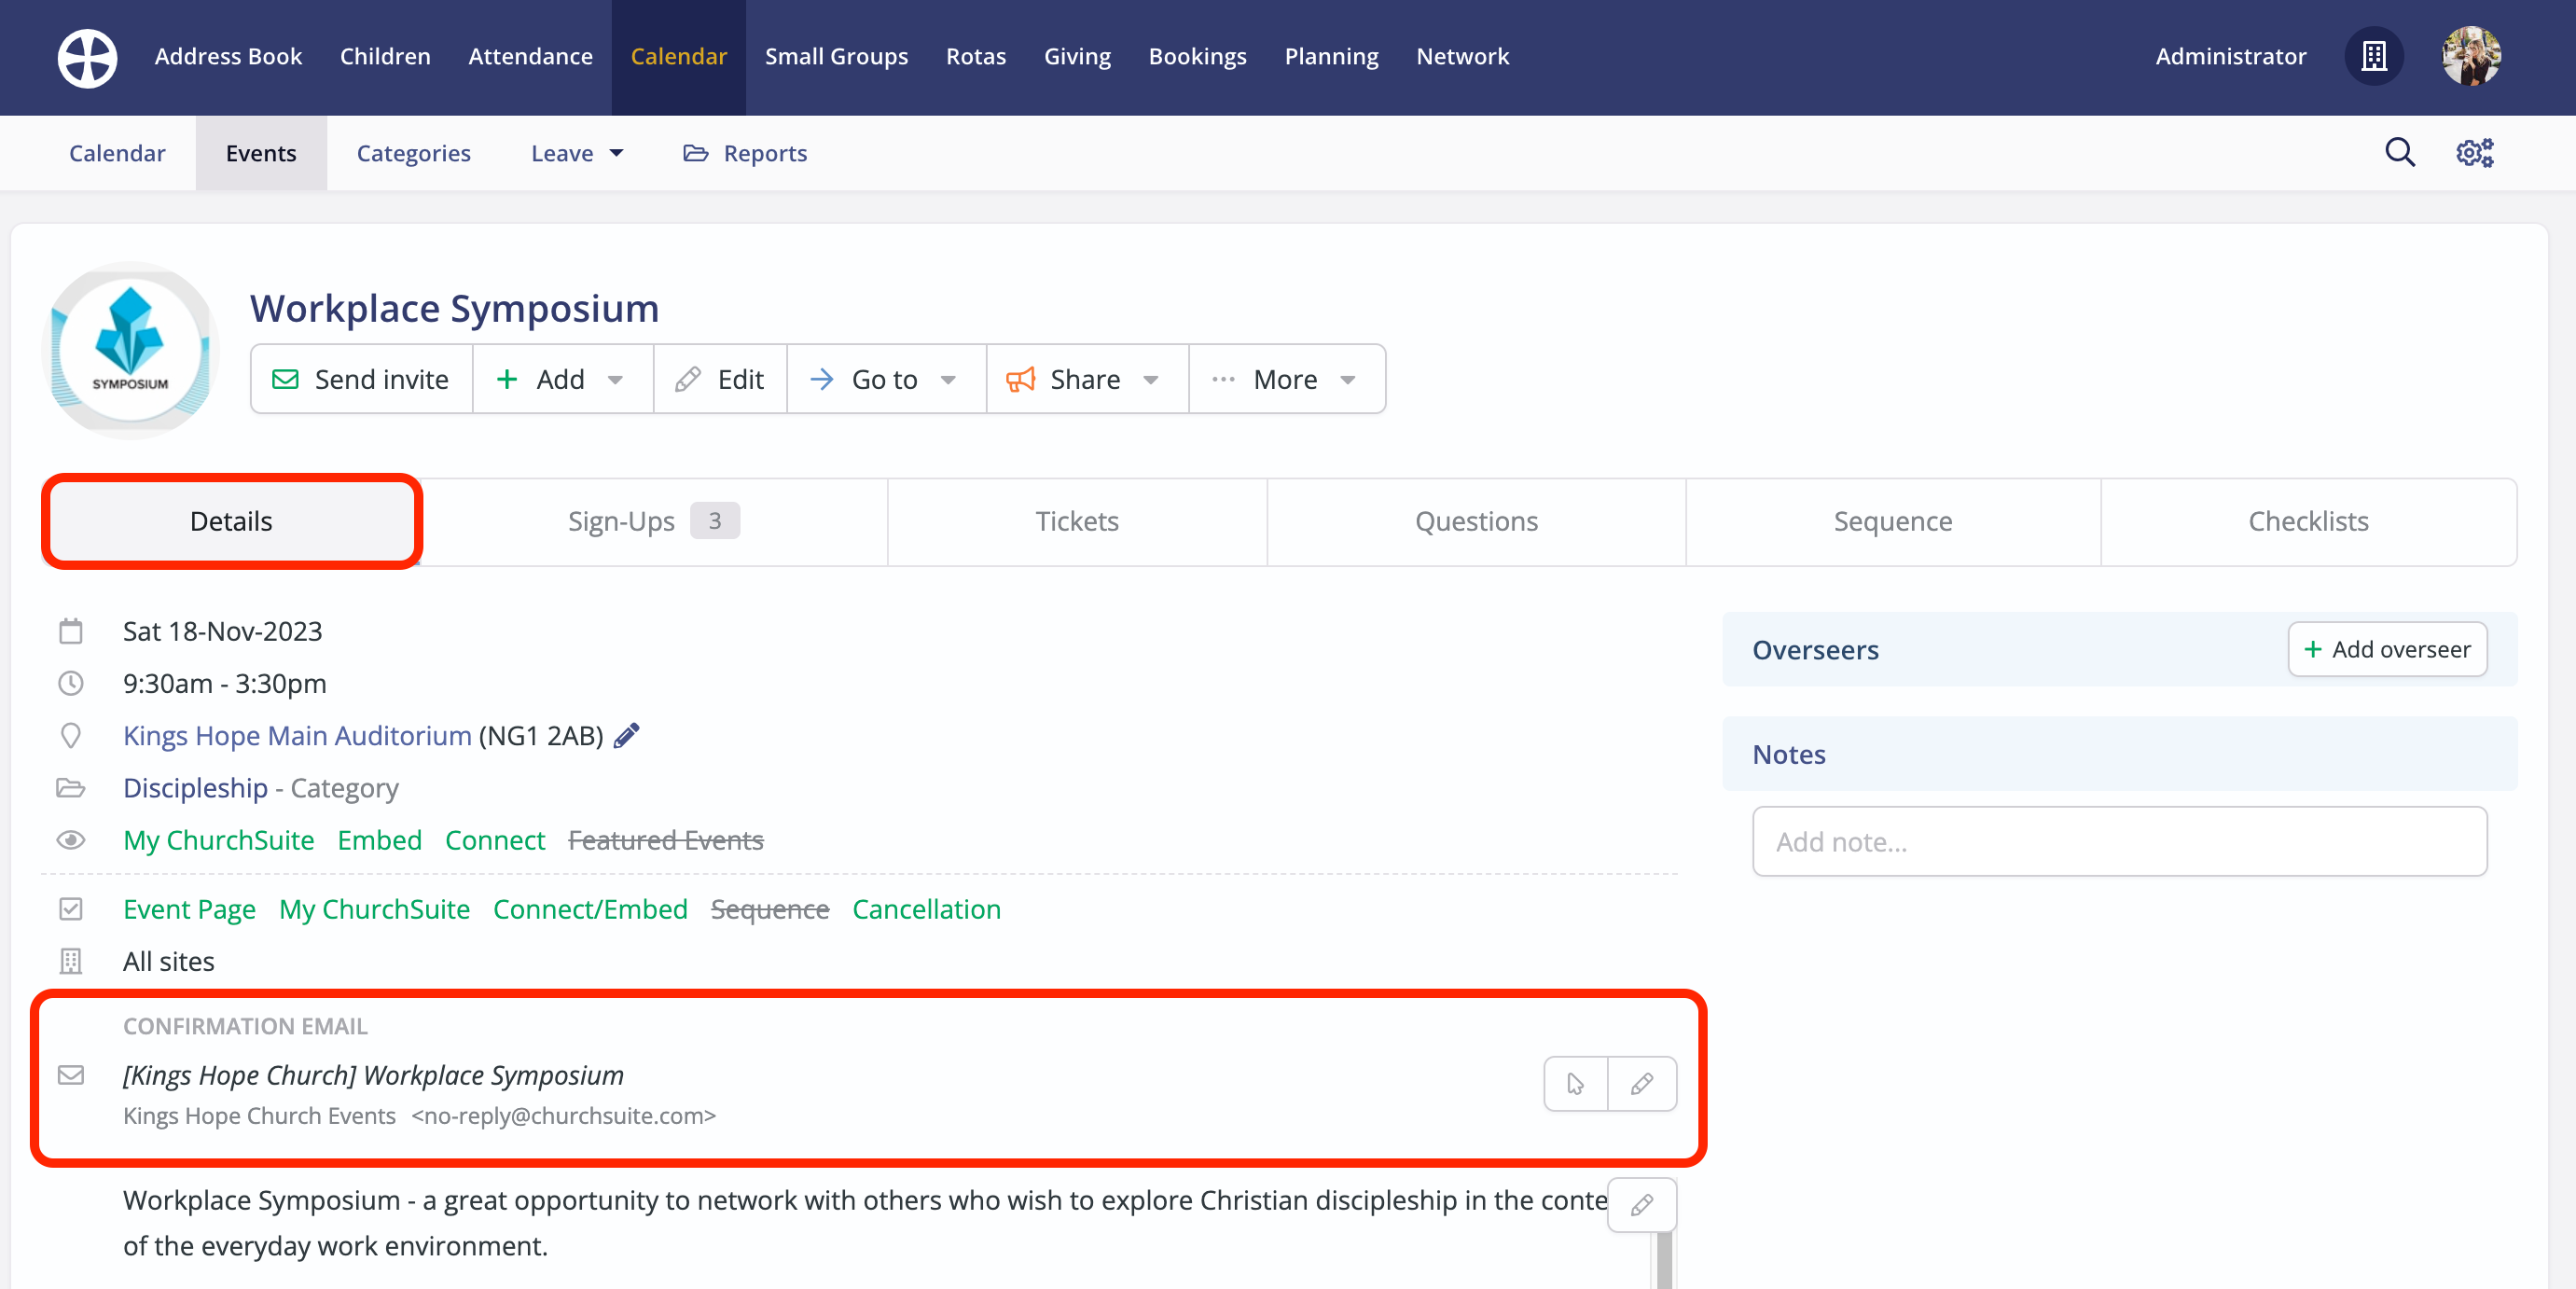
Task: Click the ChurchSuite logo icon
Action: coord(87,57)
